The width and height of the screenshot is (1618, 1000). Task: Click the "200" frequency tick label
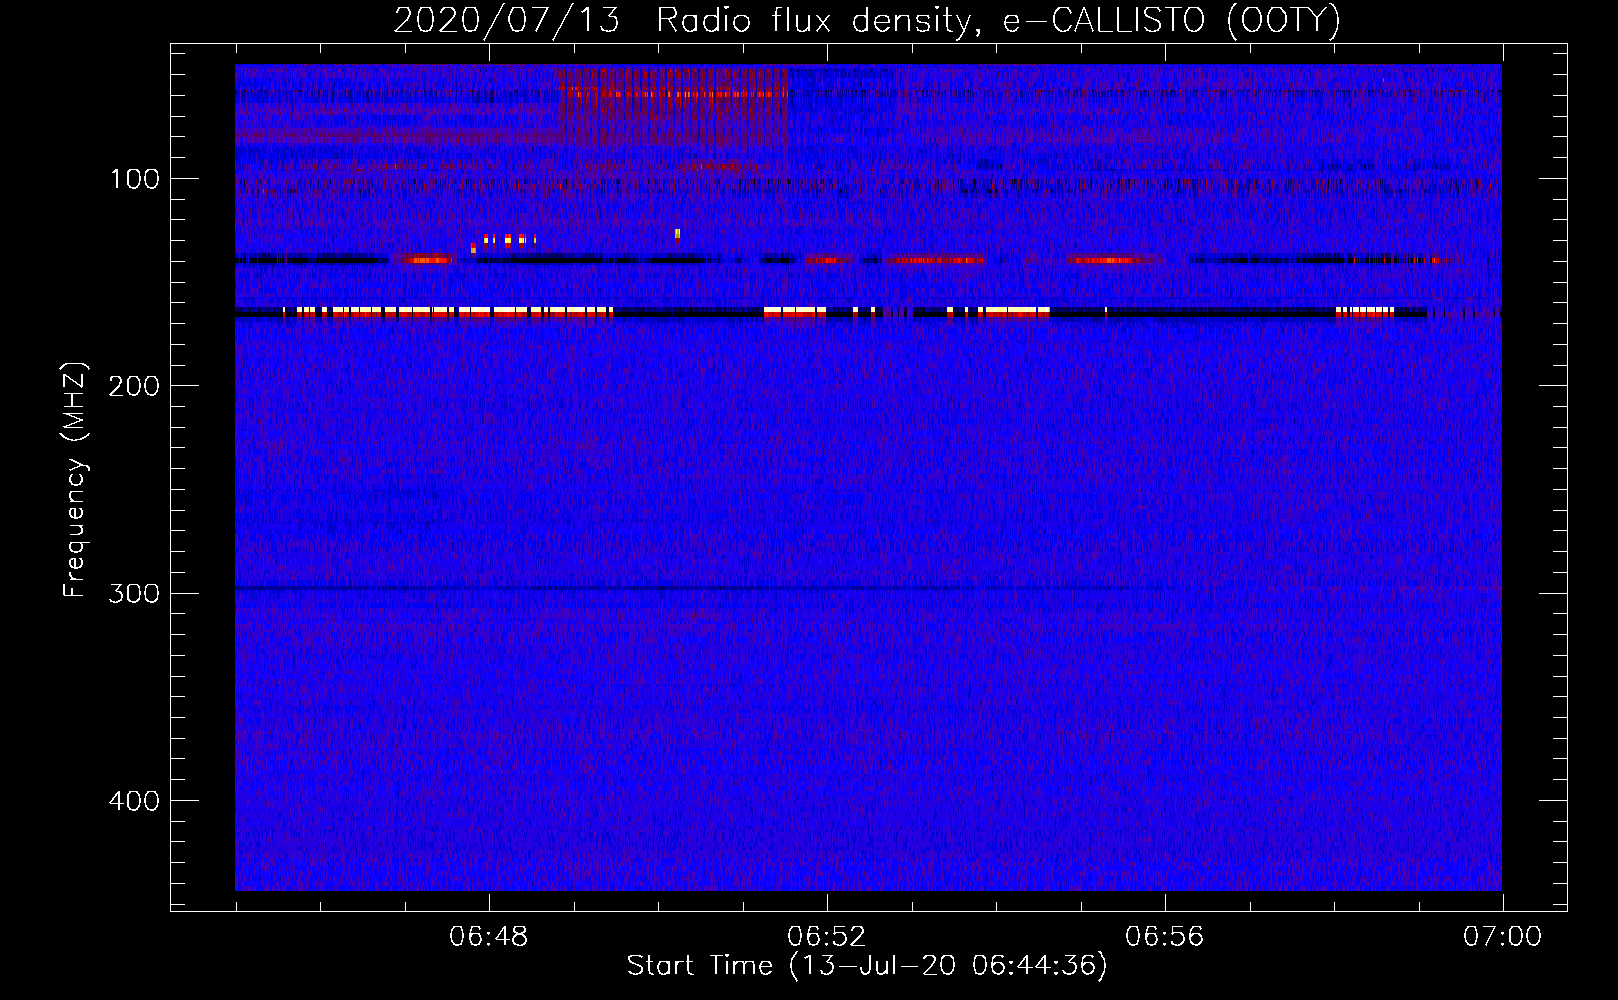pyautogui.click(x=134, y=387)
